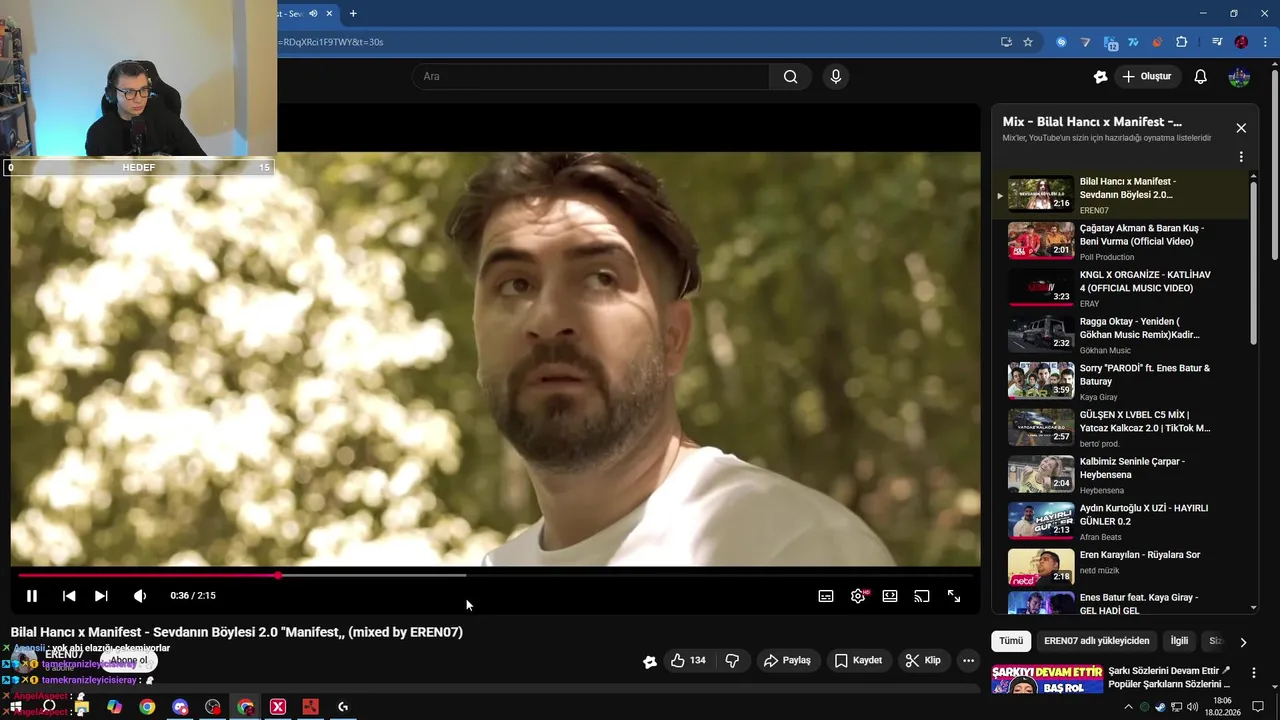The image size is (1280, 720).
Task: Close the Mix playlist panel
Action: (x=1241, y=128)
